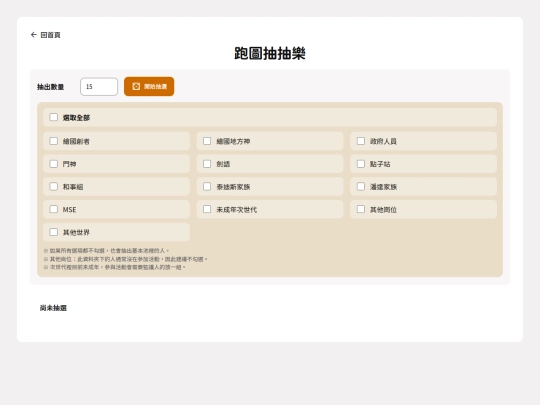
Task: Click the 抽出數量 label
Action: [51, 87]
